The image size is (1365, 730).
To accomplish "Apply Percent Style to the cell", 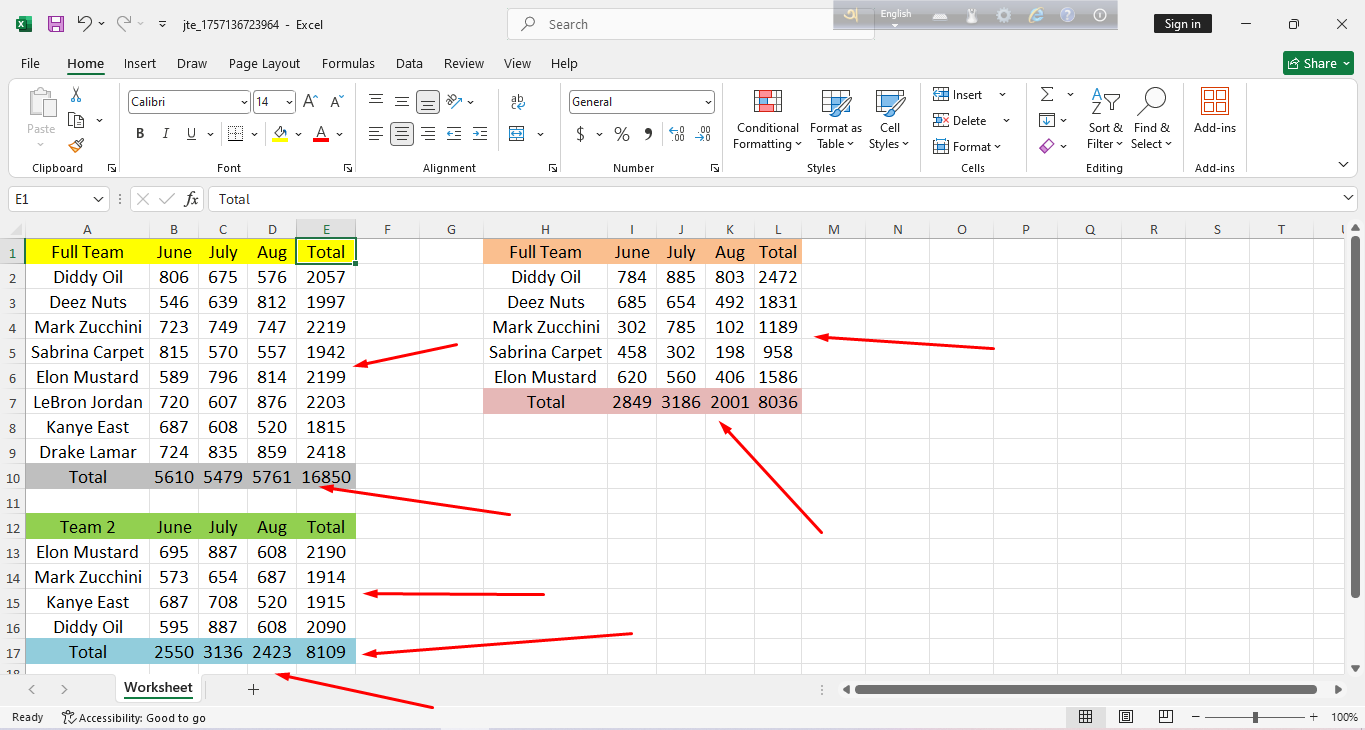I will (622, 134).
